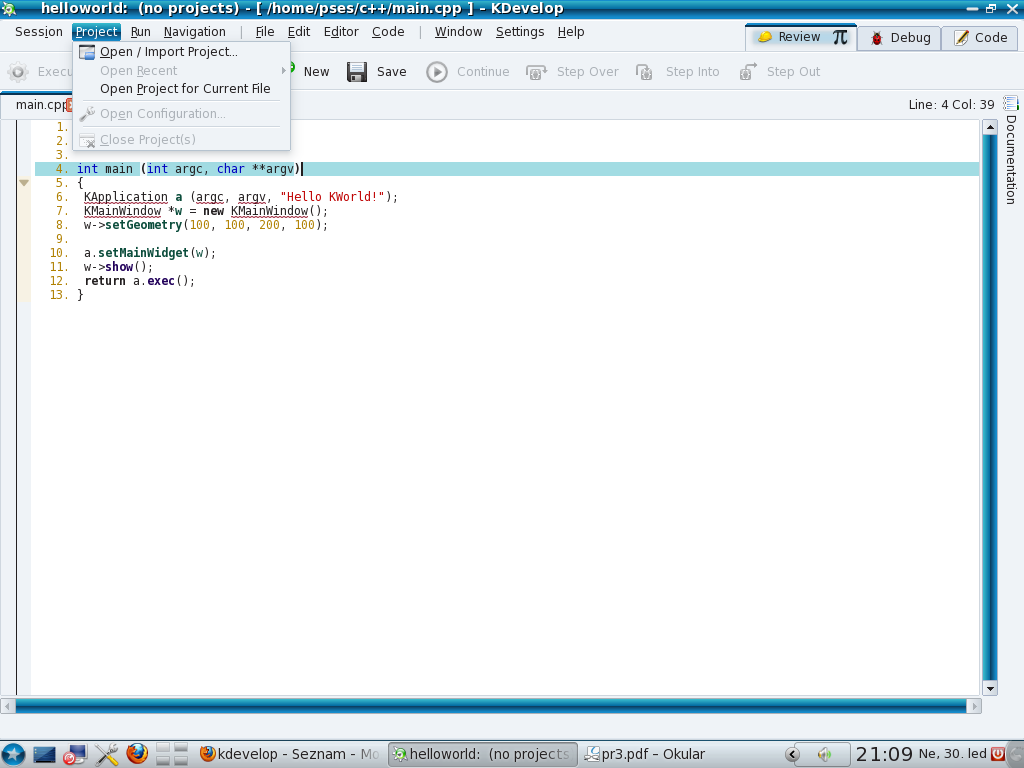Click KApplication on line 6
This screenshot has height=768, width=1024.
pyautogui.click(x=125, y=197)
